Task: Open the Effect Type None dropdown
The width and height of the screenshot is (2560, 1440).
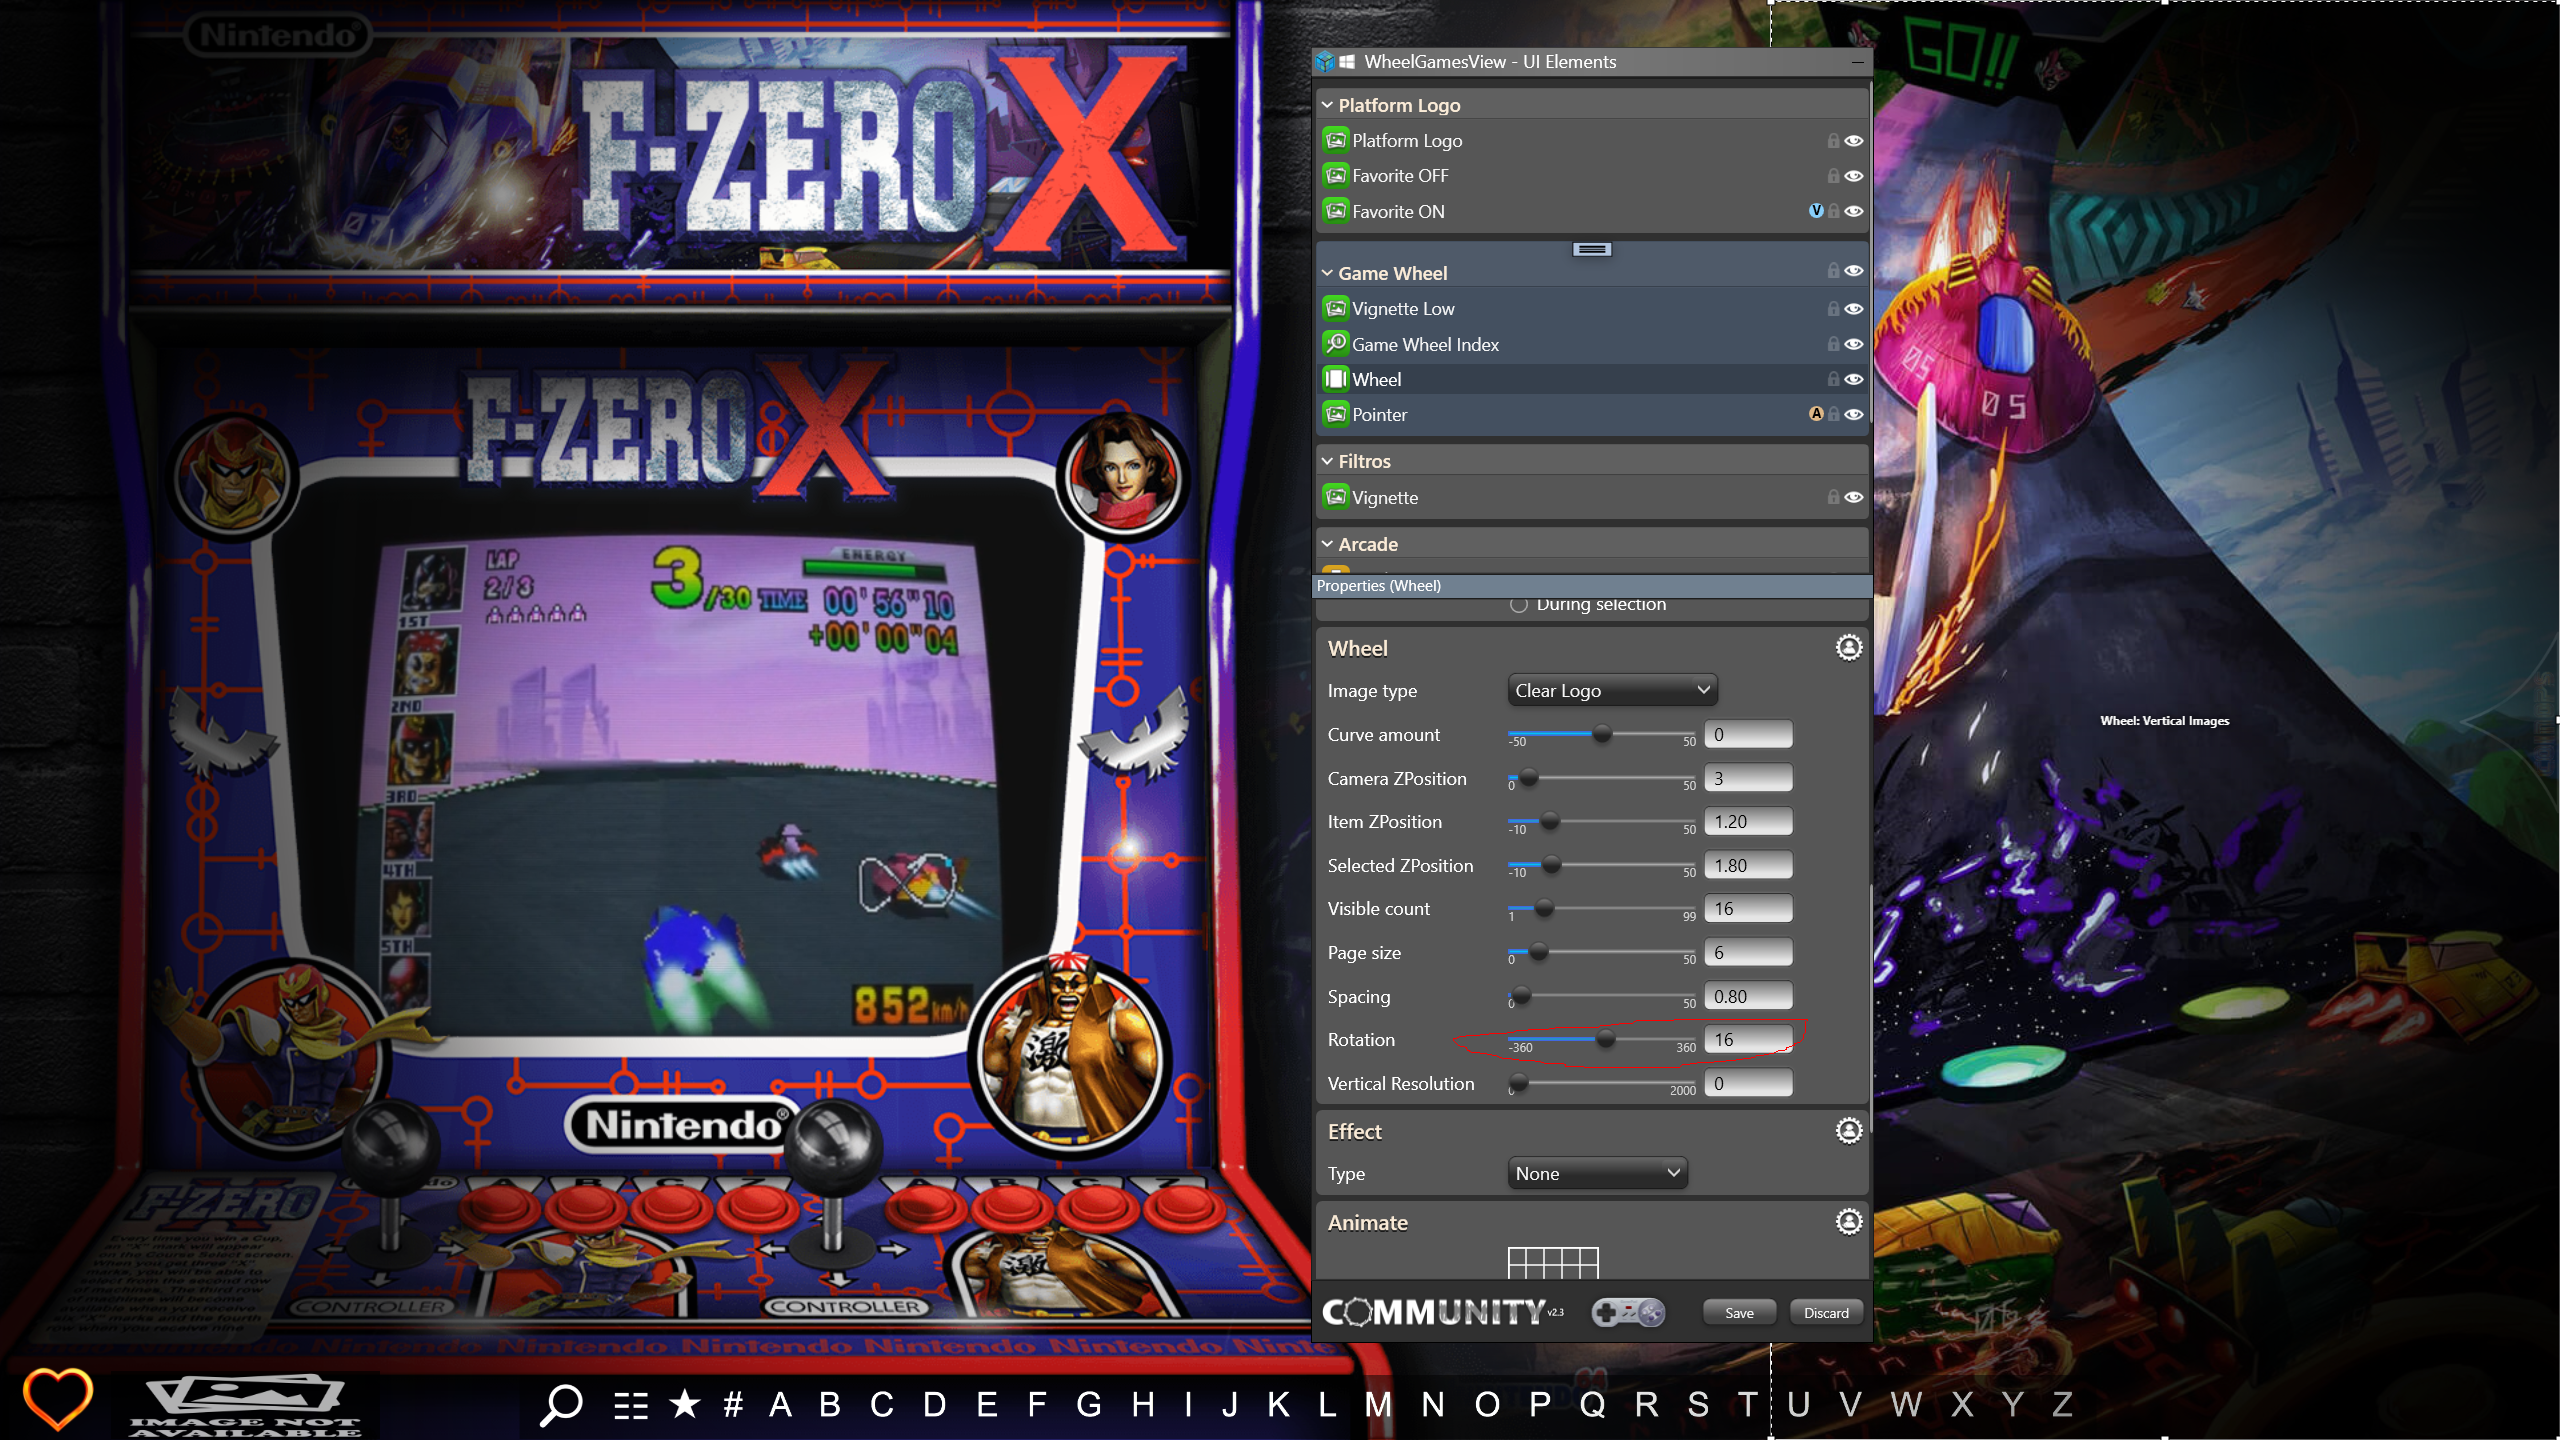Action: tap(1597, 1173)
